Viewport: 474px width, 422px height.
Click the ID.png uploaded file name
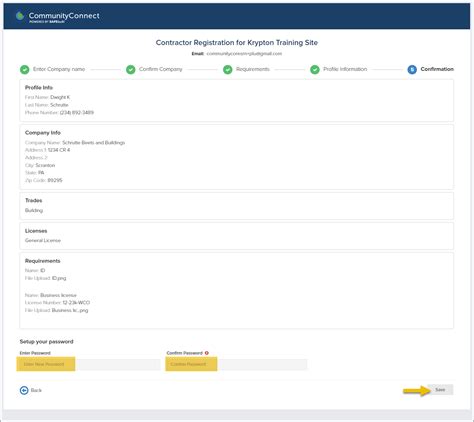point(59,278)
